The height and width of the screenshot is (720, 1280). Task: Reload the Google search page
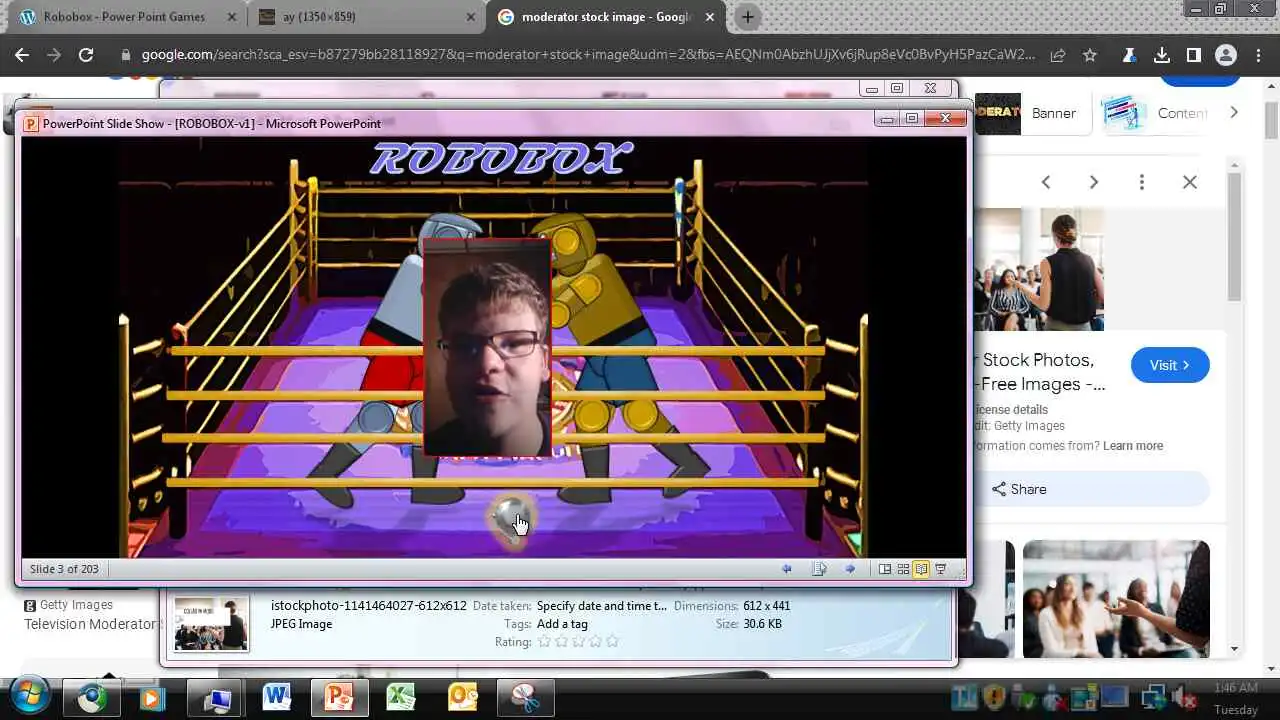[86, 55]
